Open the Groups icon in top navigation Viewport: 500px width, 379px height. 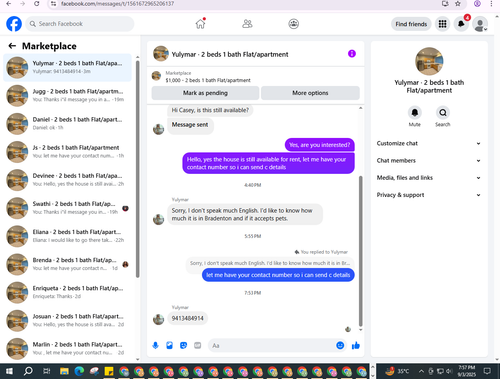(x=293, y=24)
